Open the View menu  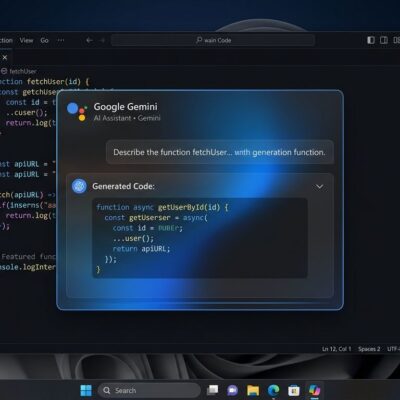(26, 40)
